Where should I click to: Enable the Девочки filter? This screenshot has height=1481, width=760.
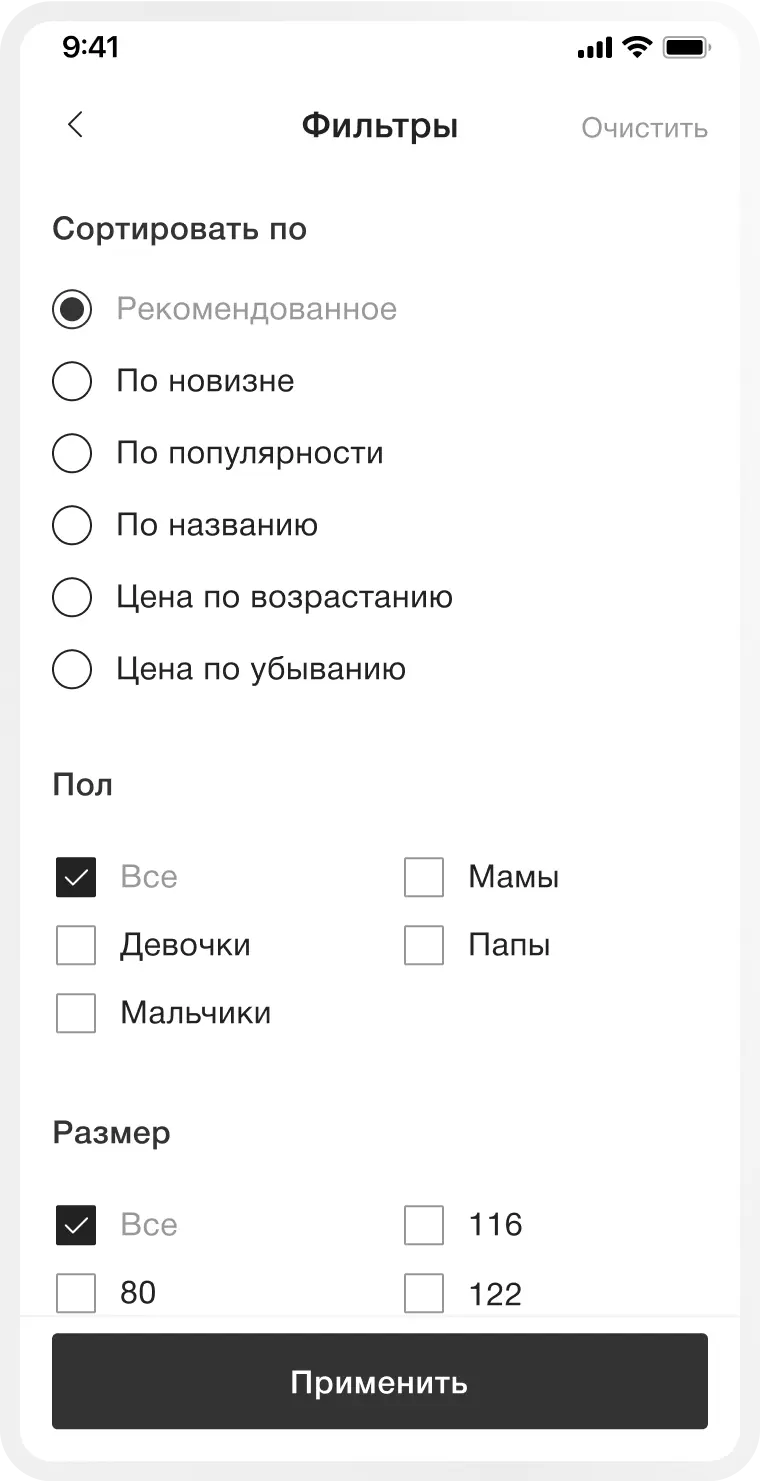point(75,945)
